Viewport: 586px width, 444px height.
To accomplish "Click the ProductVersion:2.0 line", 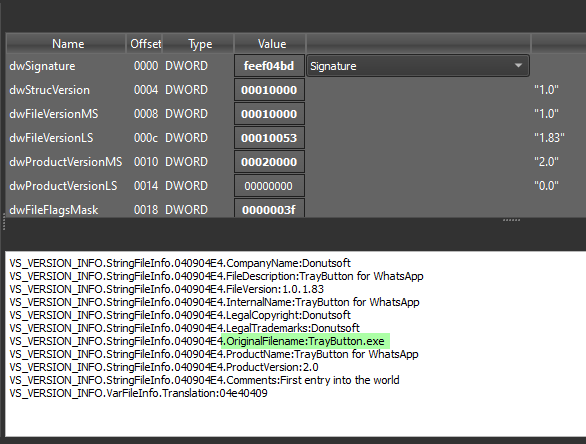I will [164, 367].
